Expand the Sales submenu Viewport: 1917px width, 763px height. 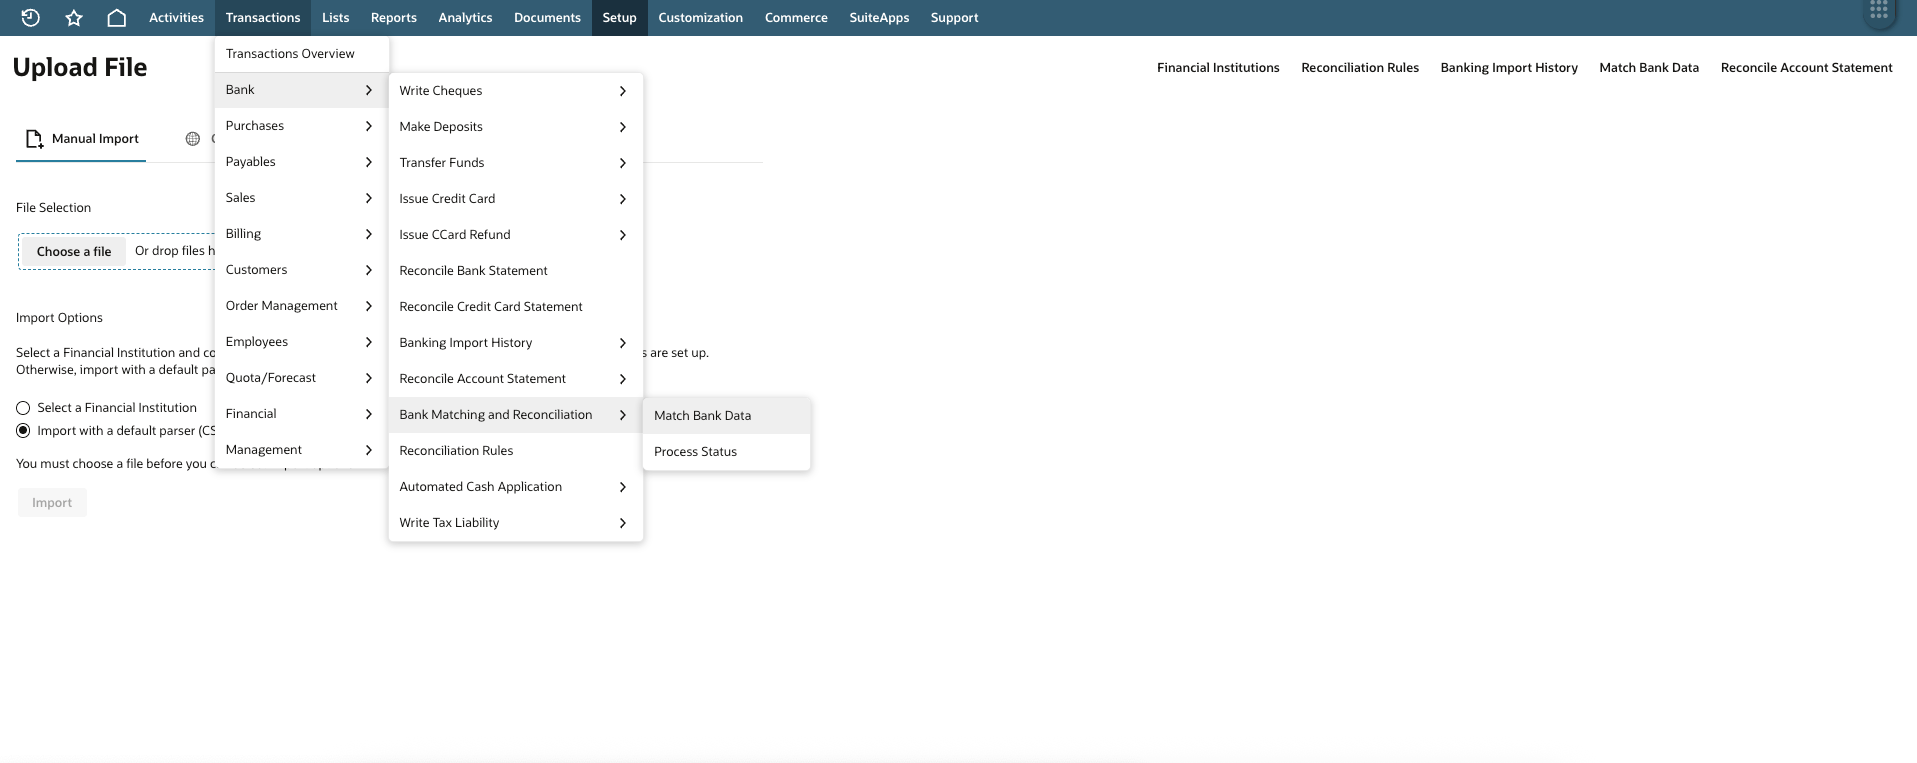tap(301, 198)
